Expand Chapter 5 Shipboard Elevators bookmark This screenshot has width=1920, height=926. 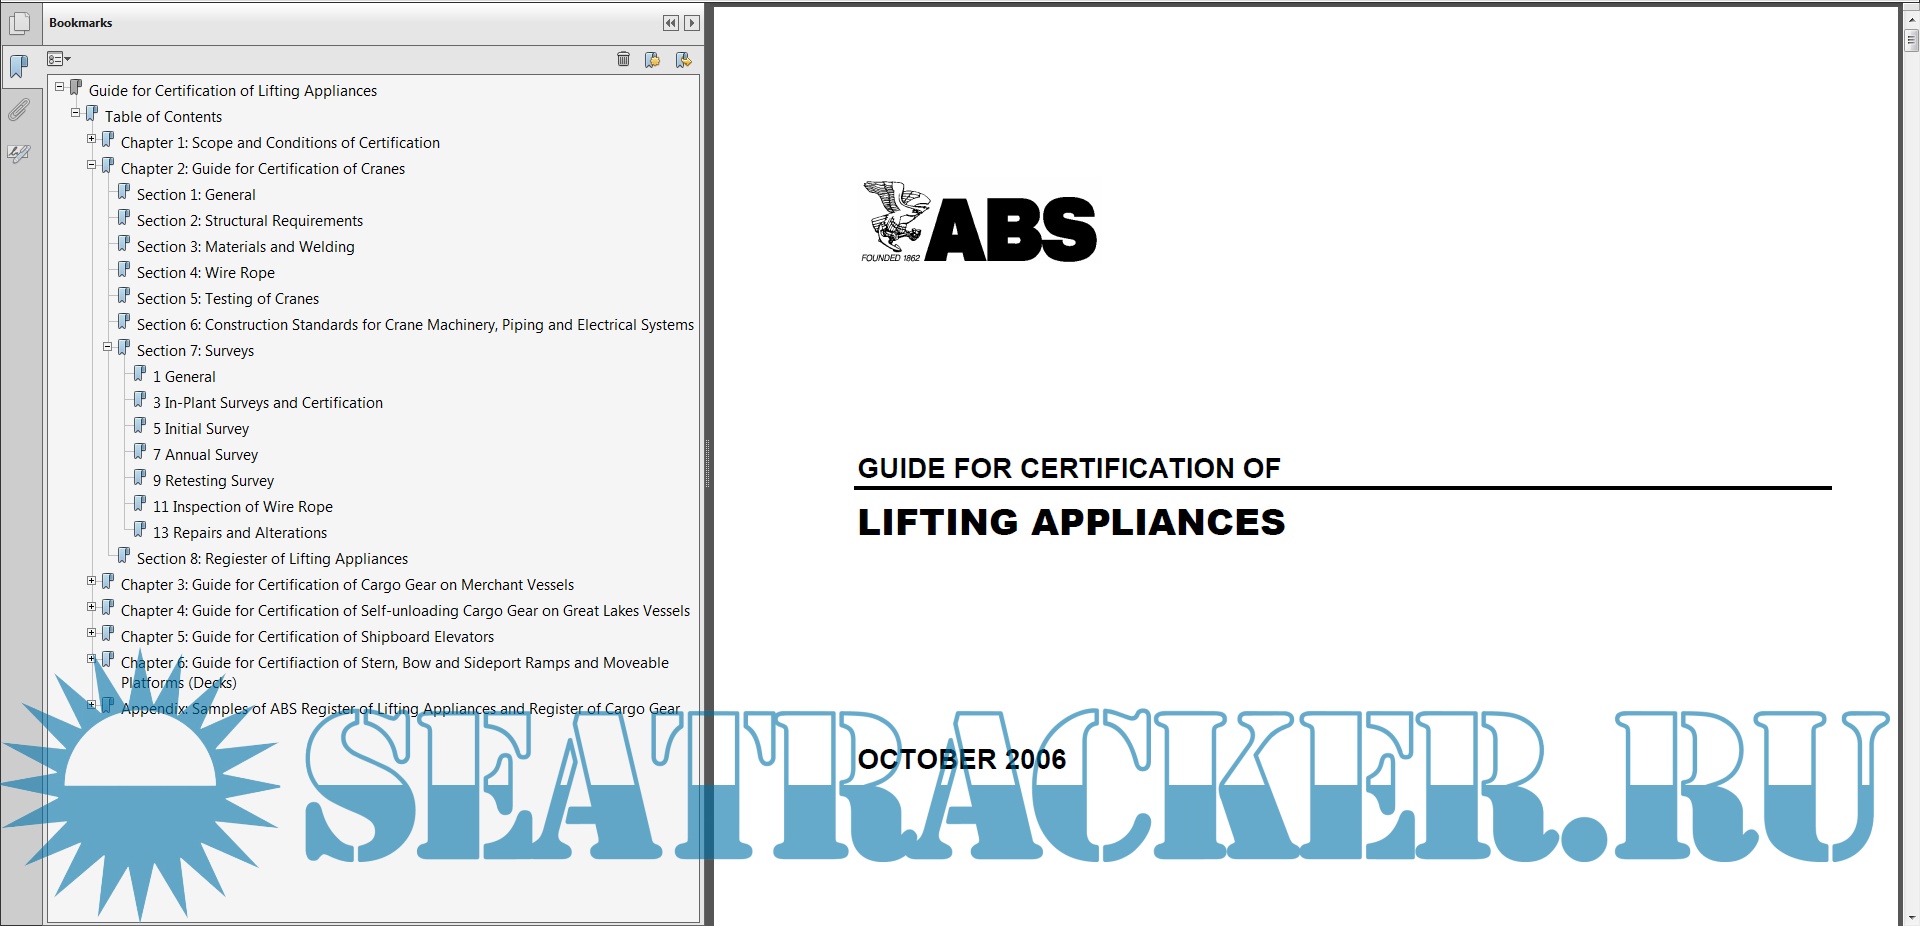pyautogui.click(x=92, y=633)
